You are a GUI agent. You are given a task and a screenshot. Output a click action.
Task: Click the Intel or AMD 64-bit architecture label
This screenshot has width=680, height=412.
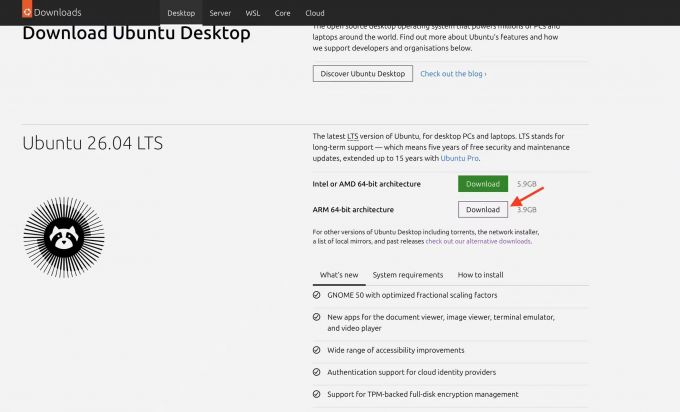tap(366, 184)
